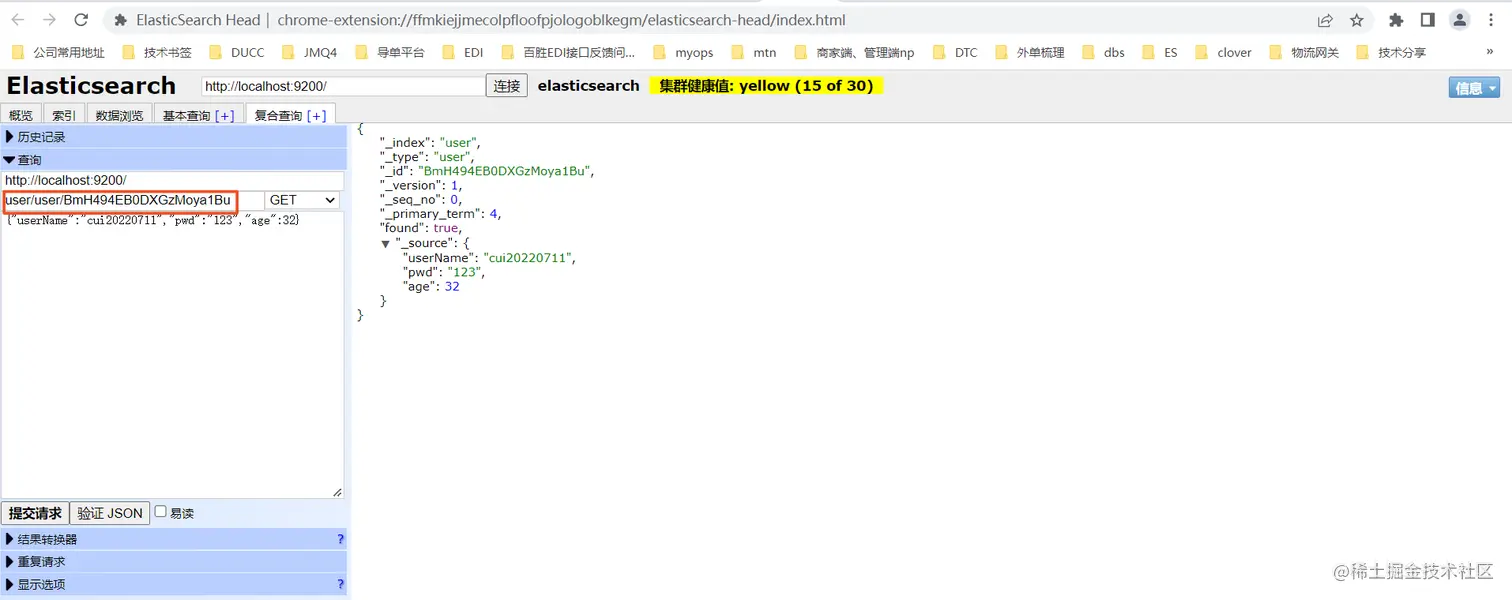Open the mtn bookmark folder
The image size is (1512, 600).
(x=754, y=53)
